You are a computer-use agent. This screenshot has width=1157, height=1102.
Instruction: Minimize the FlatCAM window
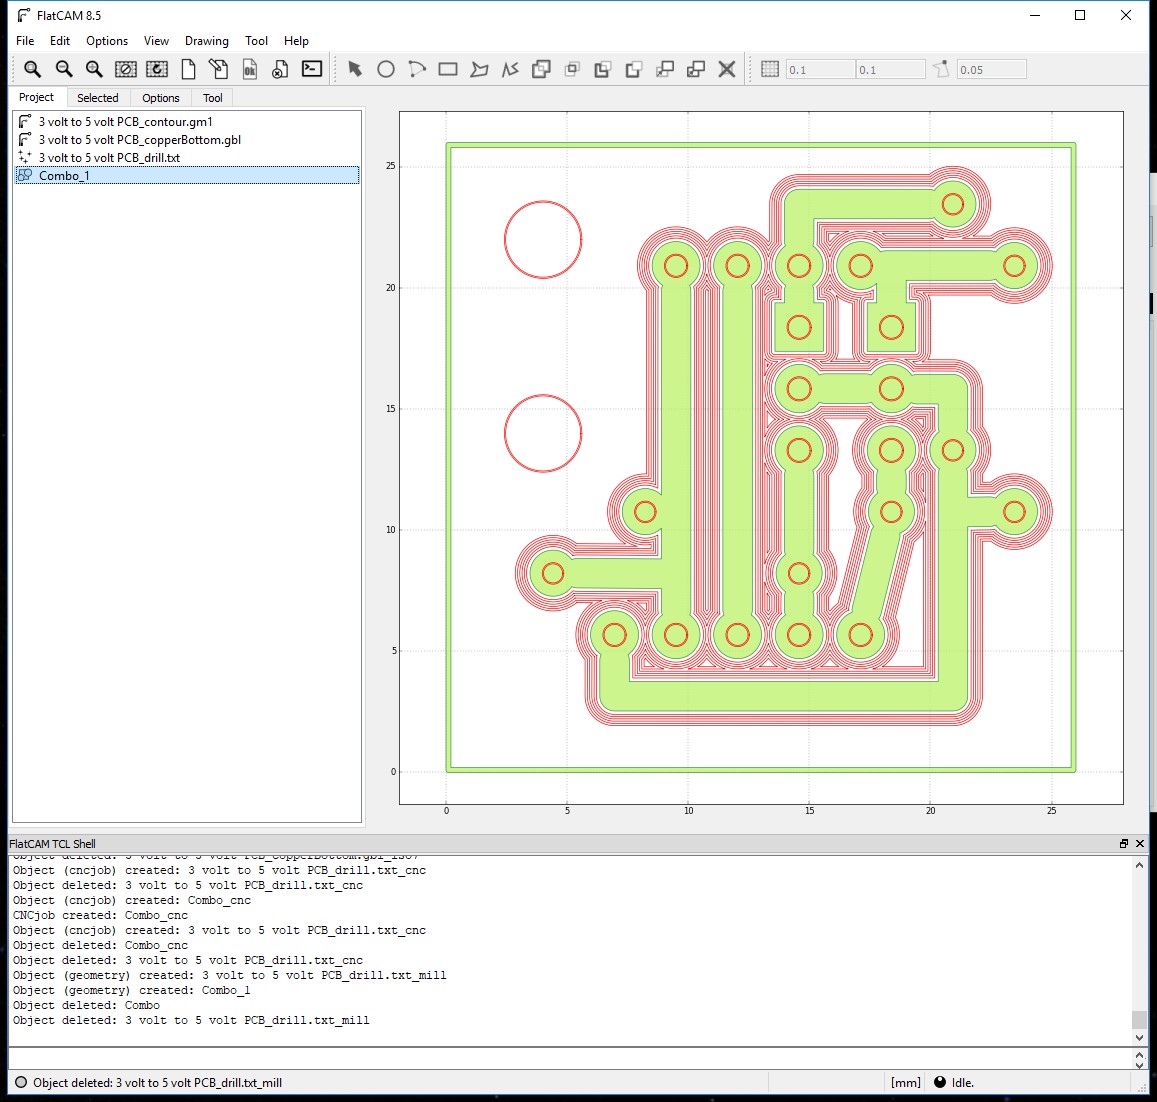coord(1035,15)
